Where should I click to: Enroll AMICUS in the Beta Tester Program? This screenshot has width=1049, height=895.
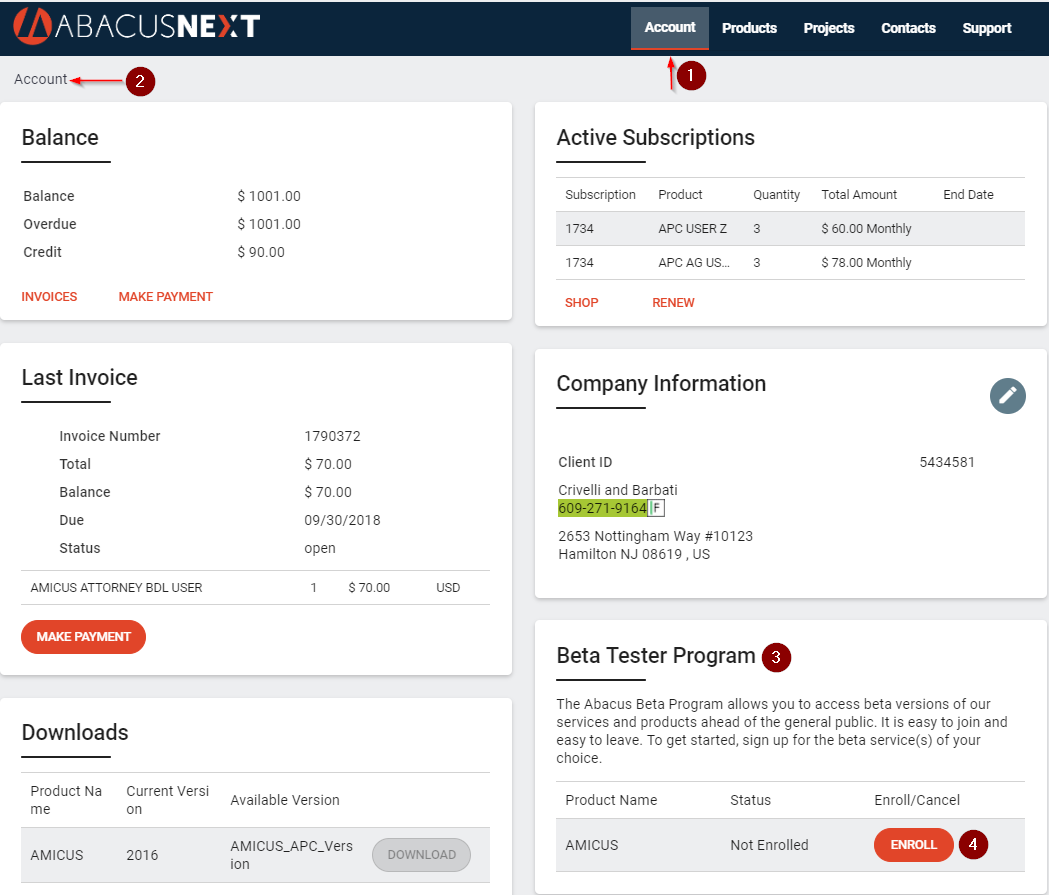pos(913,845)
